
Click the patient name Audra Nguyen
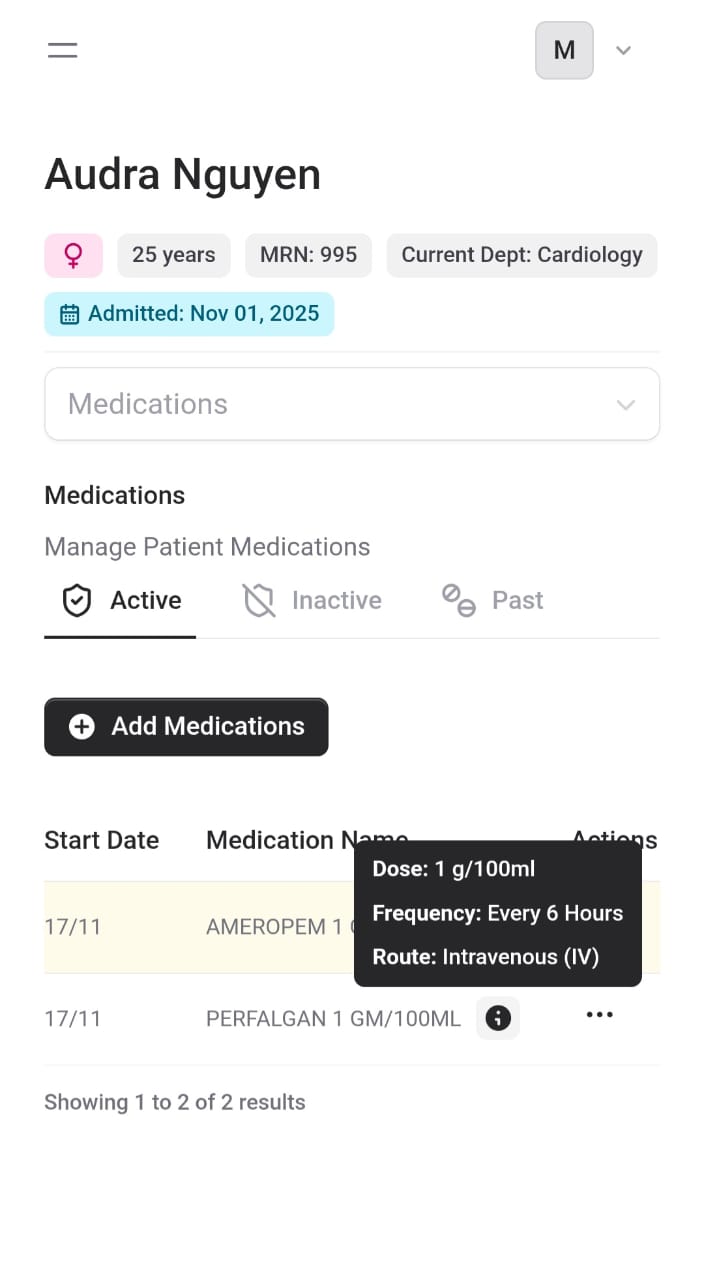pos(182,174)
